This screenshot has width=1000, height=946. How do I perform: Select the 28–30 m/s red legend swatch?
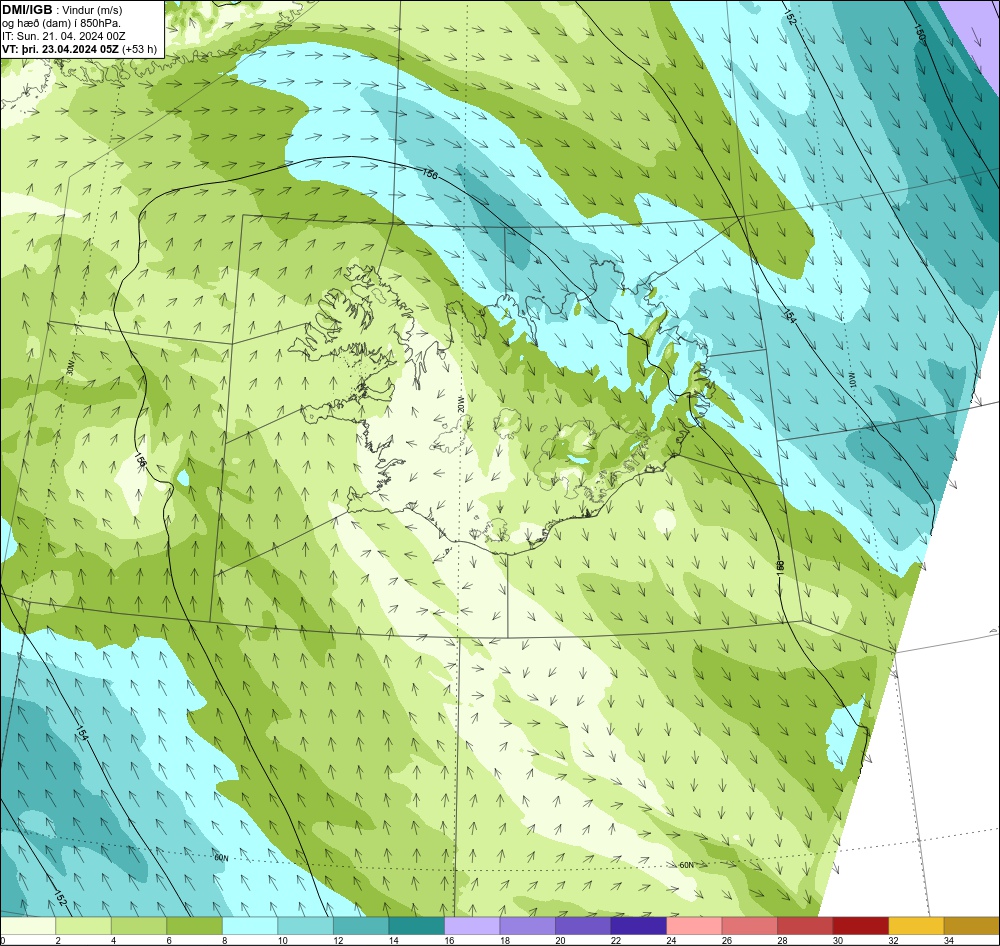click(805, 925)
